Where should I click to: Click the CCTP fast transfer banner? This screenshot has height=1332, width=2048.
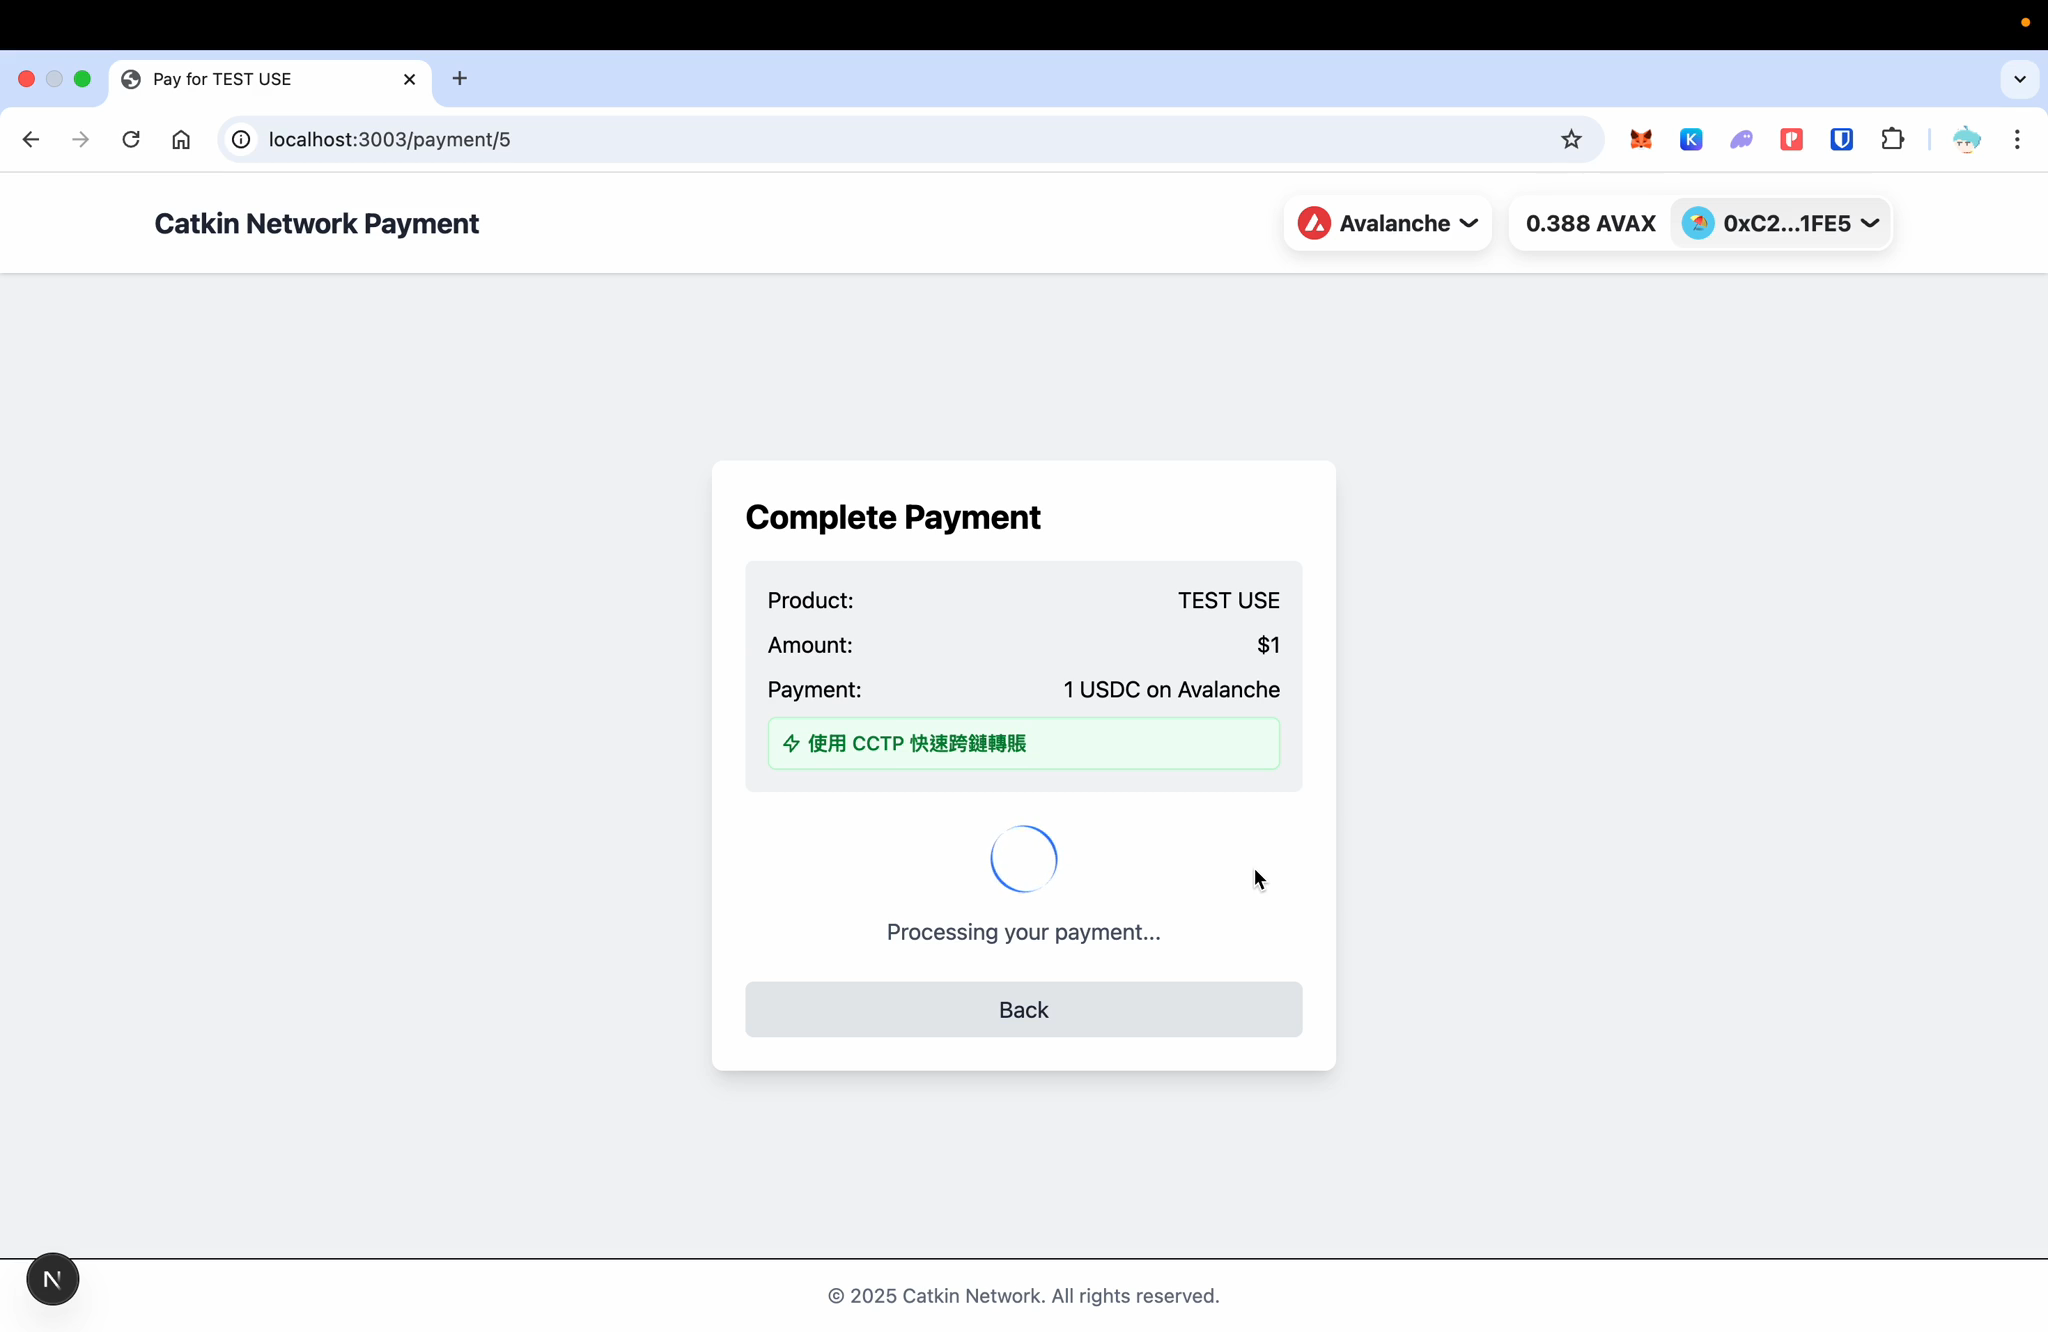(x=1023, y=743)
